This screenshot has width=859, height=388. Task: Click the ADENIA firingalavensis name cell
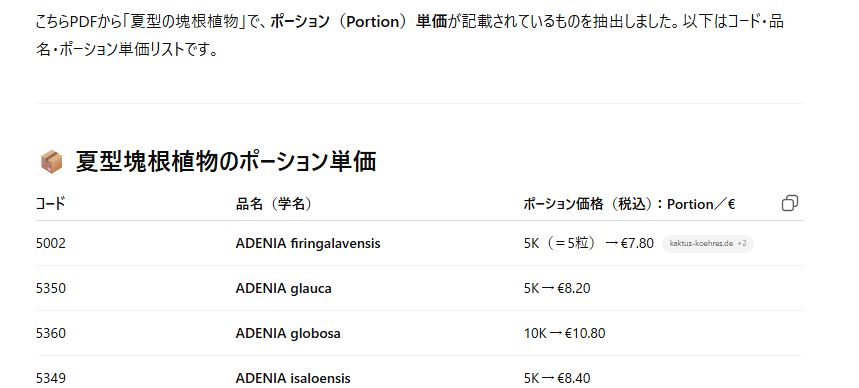point(308,243)
